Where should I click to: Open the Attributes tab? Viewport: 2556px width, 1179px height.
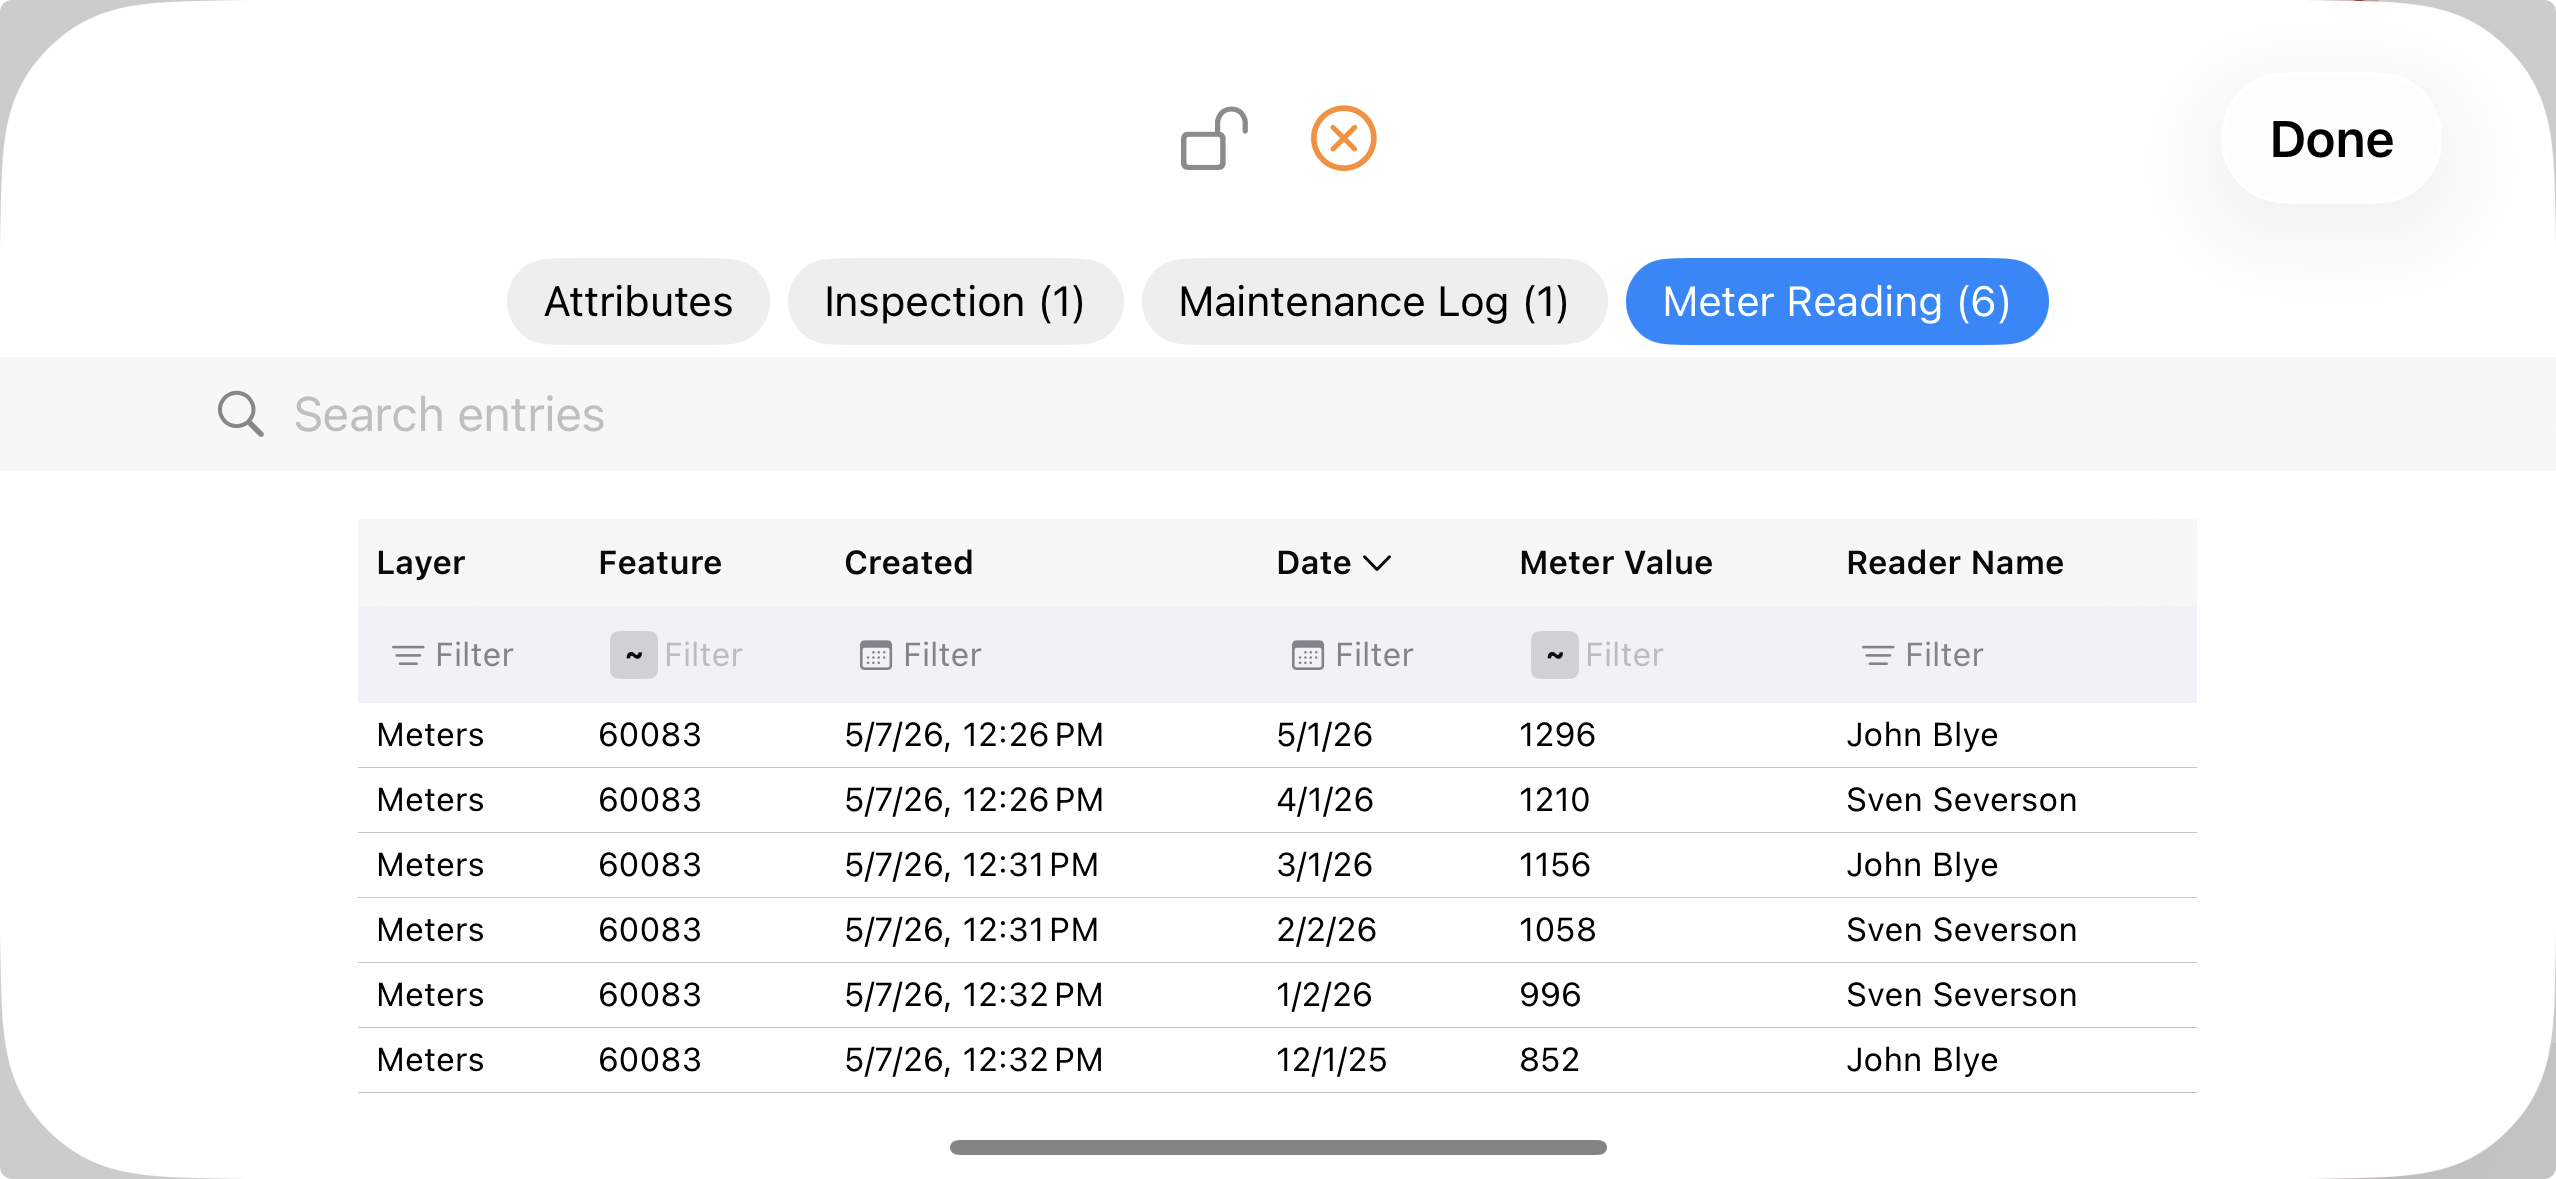638,302
